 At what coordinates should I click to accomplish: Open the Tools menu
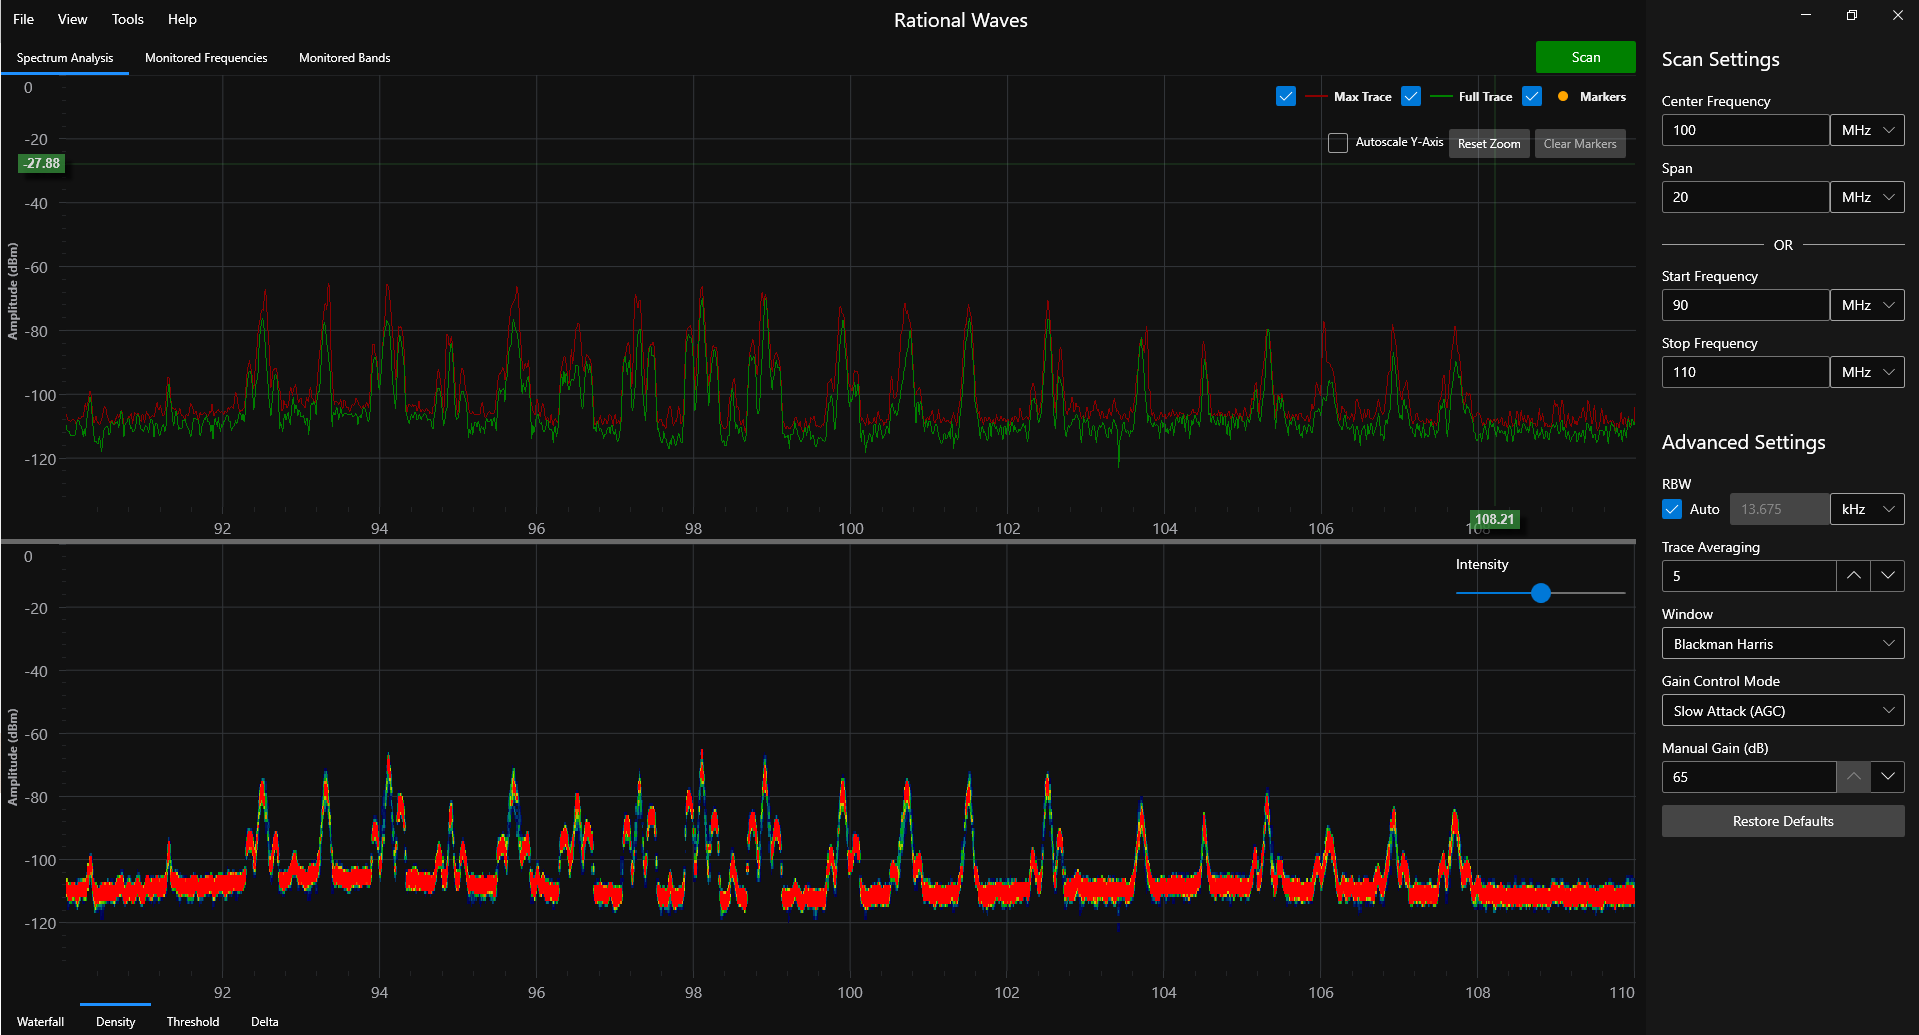[x=127, y=18]
